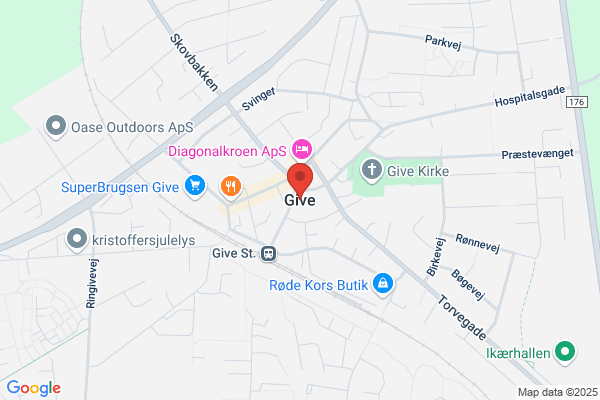Click the orange restaurant fork-and-knife marker
The image size is (600, 400).
point(231,187)
